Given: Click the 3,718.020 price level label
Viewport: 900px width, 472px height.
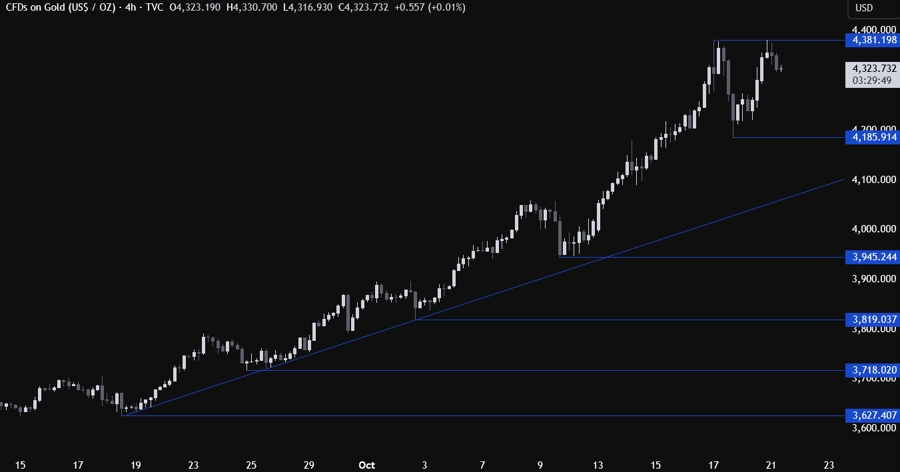Looking at the screenshot, I should (872, 371).
